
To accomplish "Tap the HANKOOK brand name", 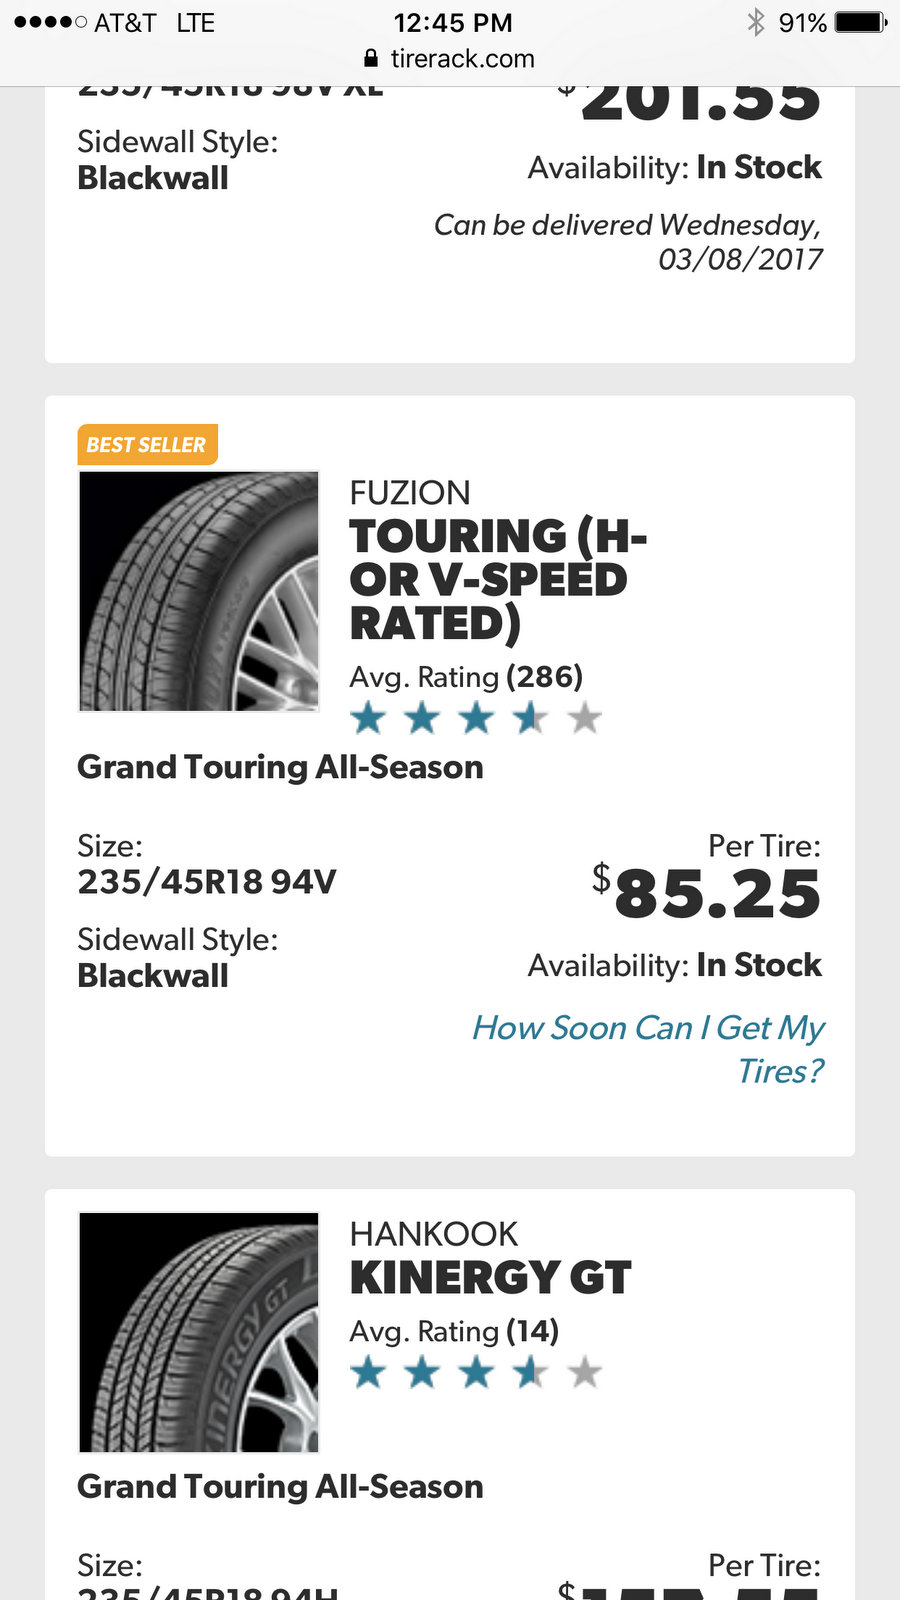I will click(x=434, y=1234).
